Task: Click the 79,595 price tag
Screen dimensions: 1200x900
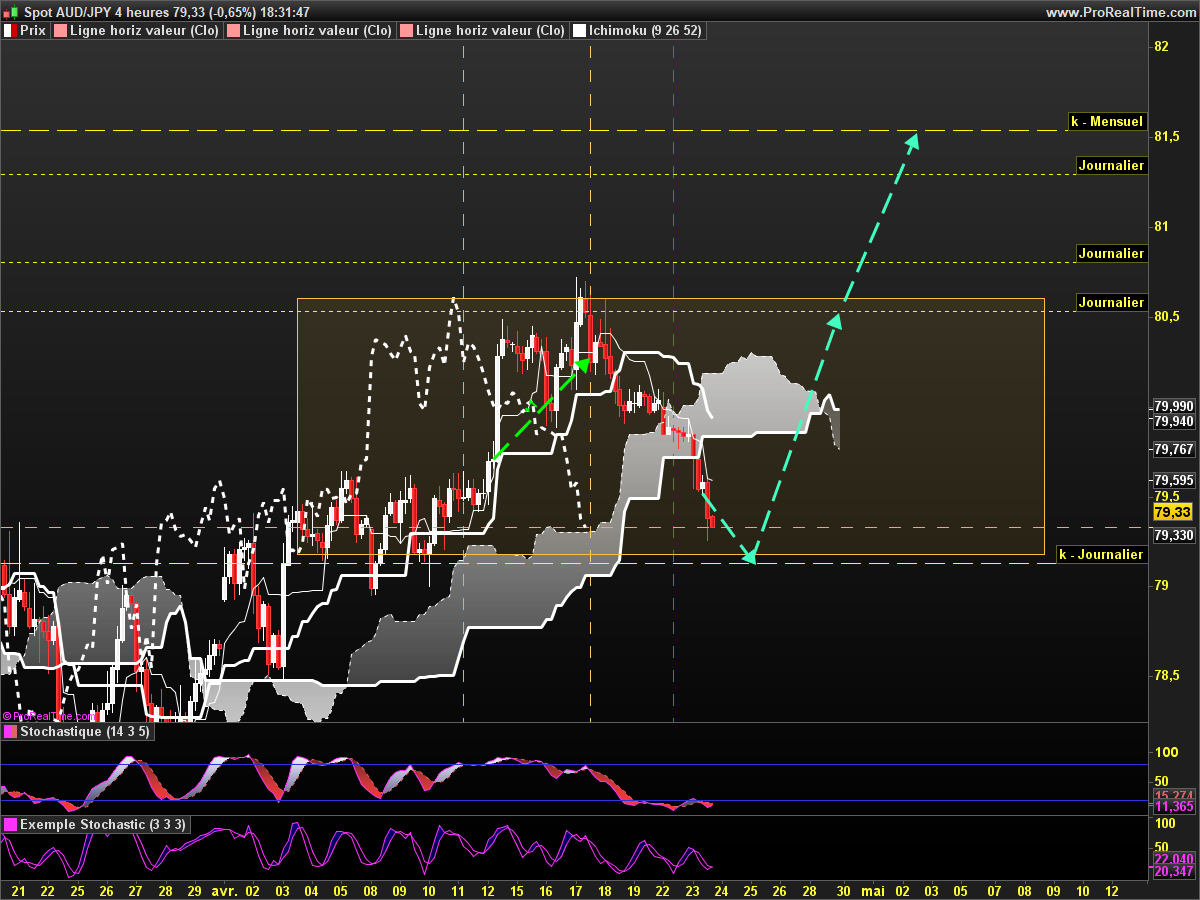Action: [1174, 480]
